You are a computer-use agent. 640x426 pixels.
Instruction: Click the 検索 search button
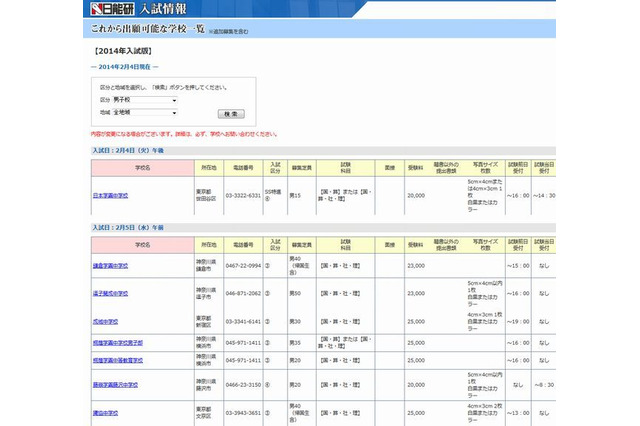click(231, 114)
